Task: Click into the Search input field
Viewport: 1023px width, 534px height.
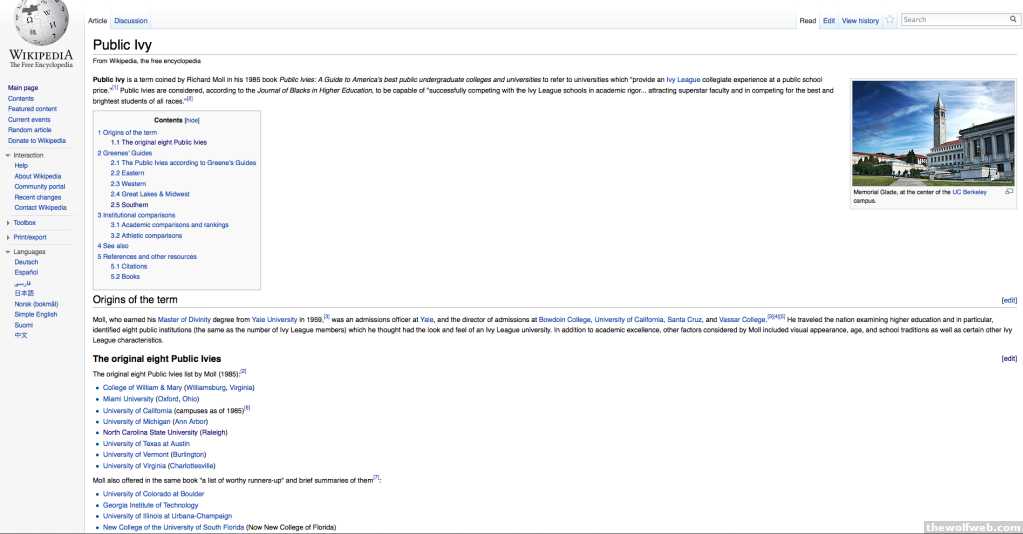Action: pos(953,19)
